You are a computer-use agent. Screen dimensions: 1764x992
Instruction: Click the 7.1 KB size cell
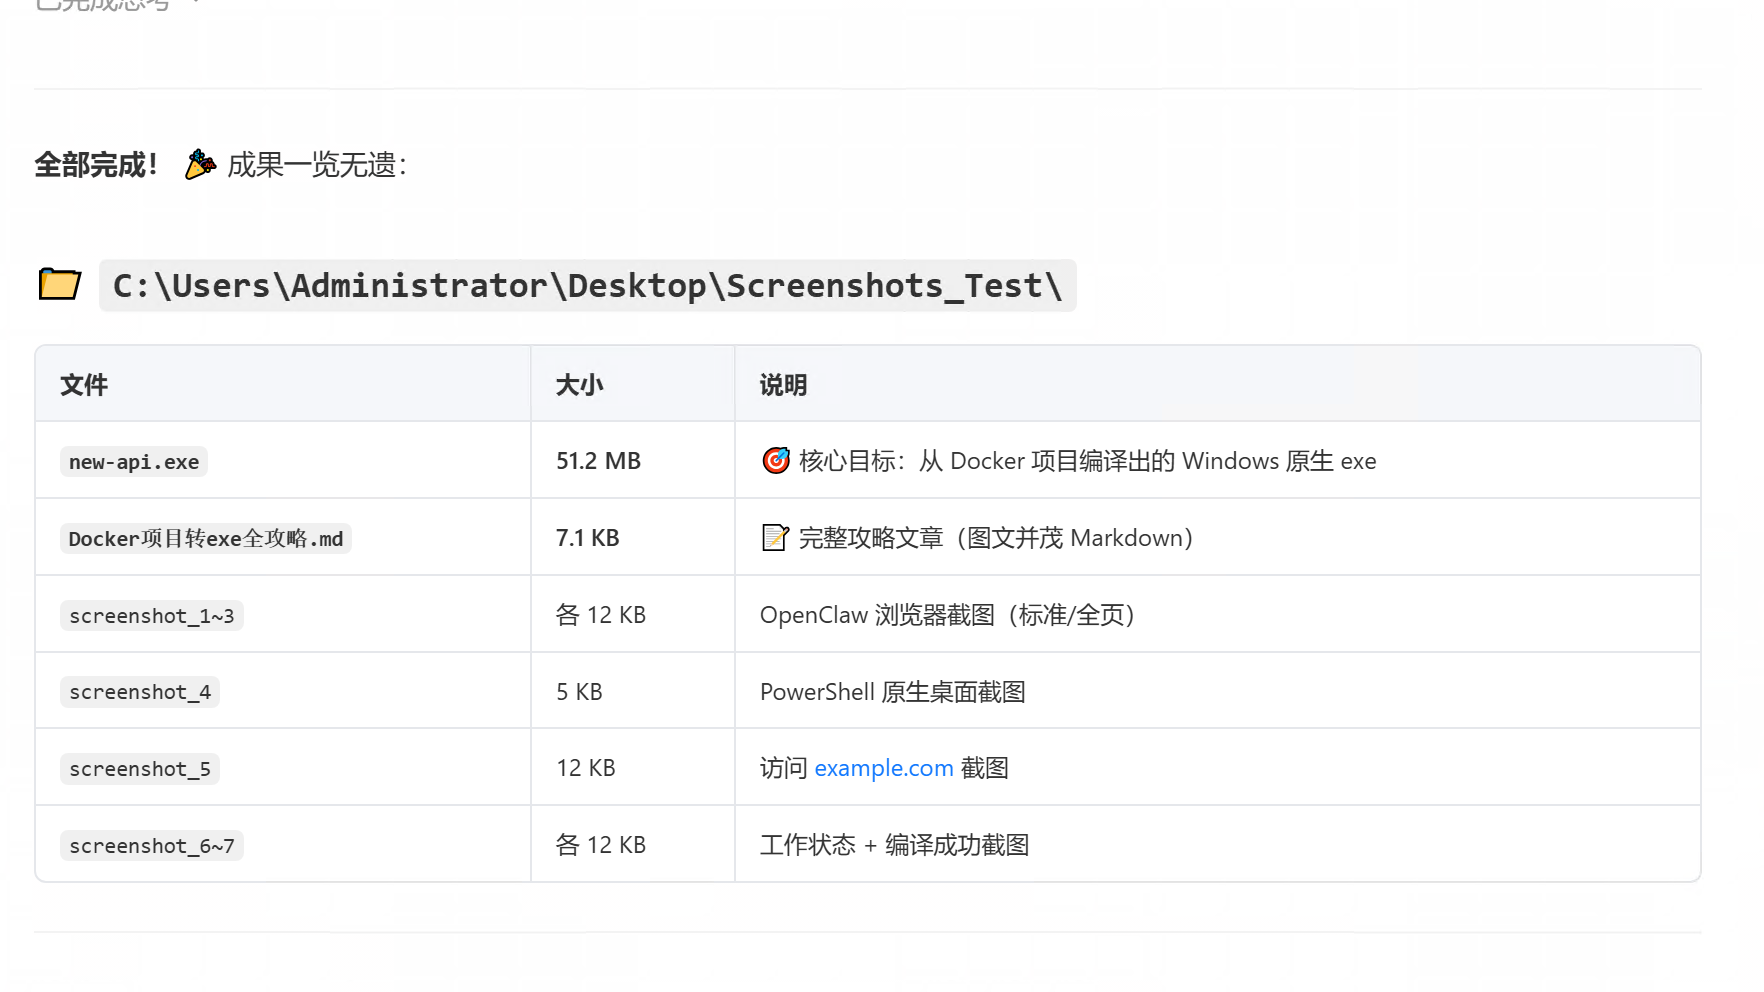pyautogui.click(x=587, y=538)
